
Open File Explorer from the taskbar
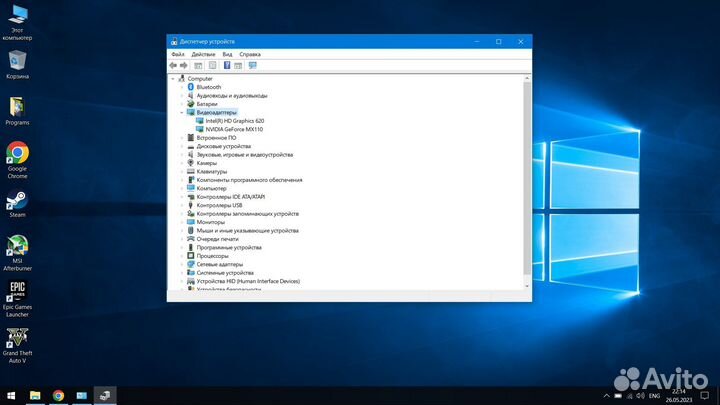tap(35, 395)
